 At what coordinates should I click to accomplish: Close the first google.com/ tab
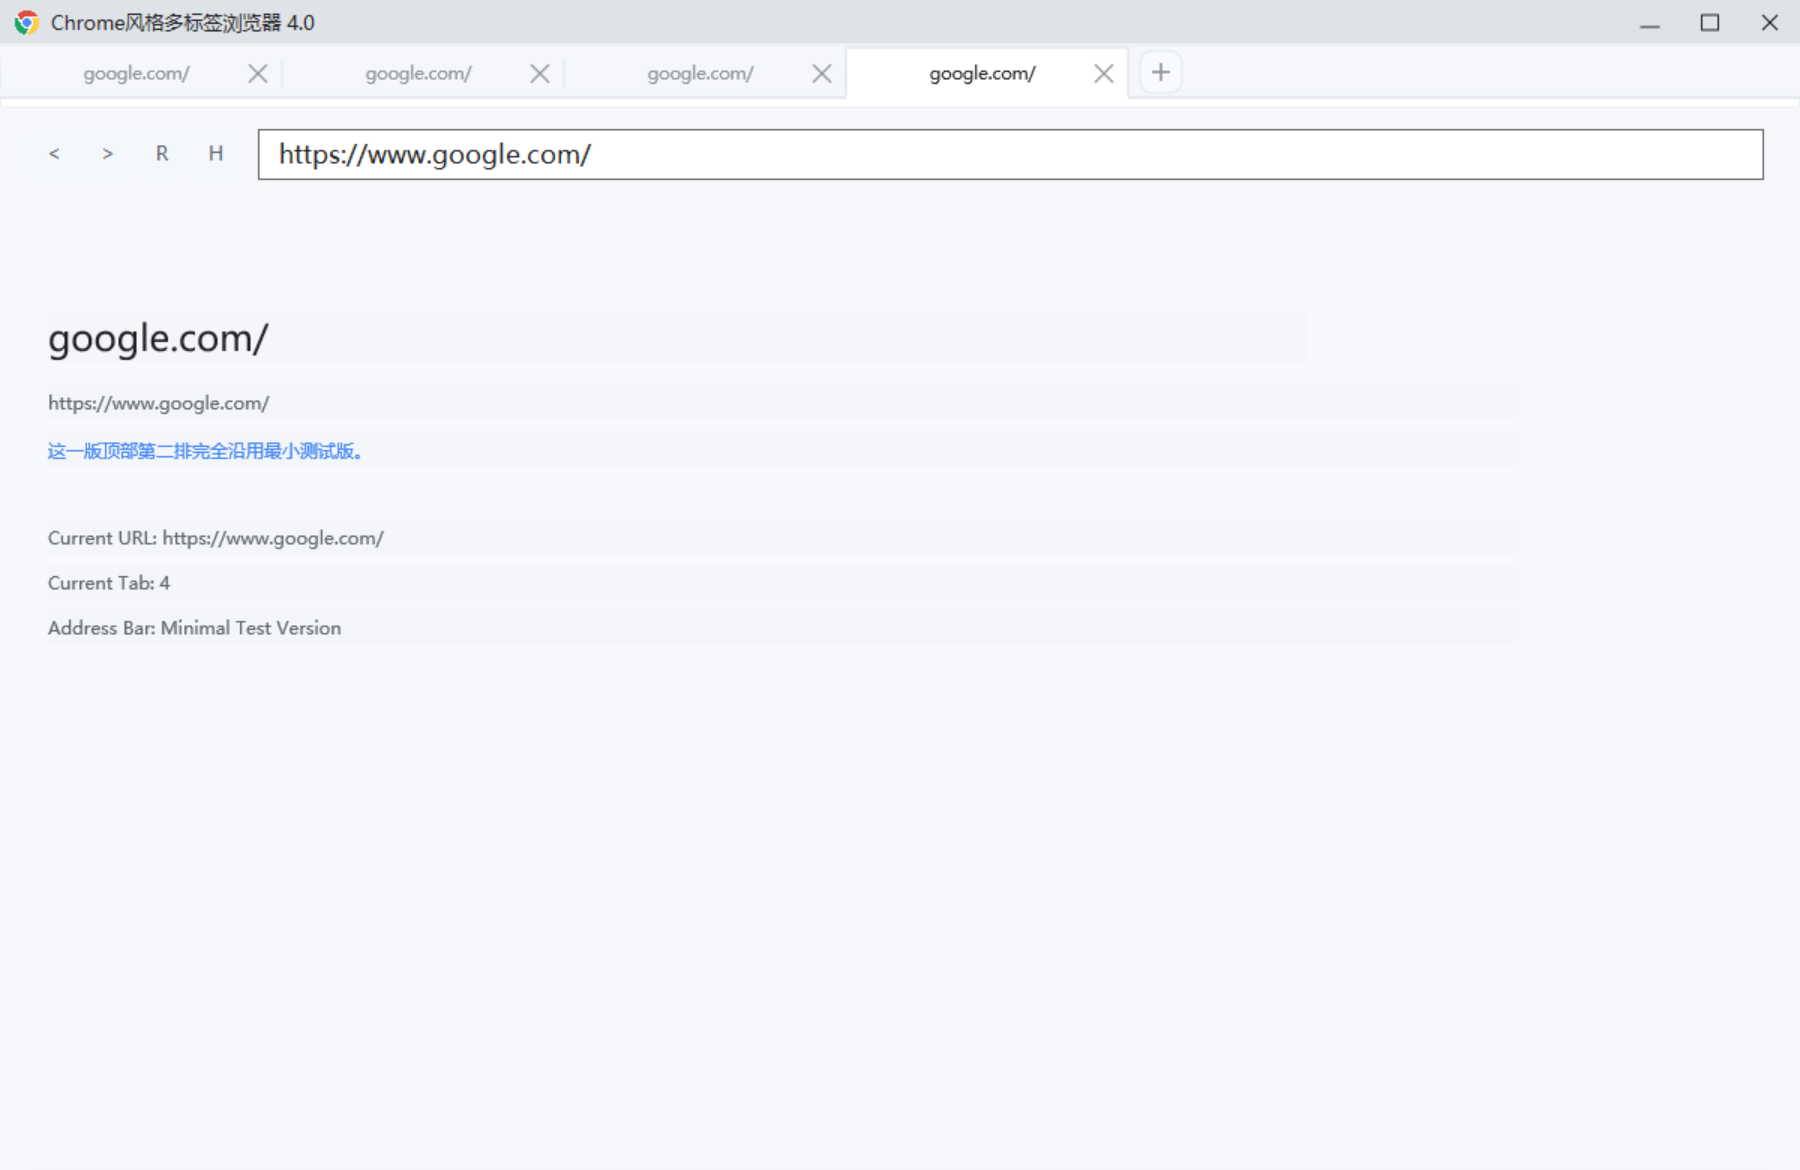(x=258, y=73)
